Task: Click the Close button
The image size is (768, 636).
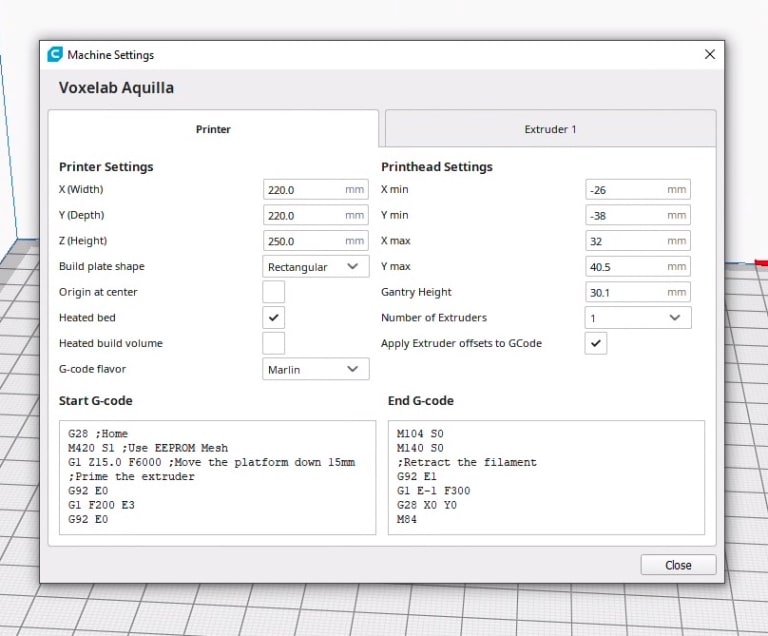Action: [x=678, y=565]
